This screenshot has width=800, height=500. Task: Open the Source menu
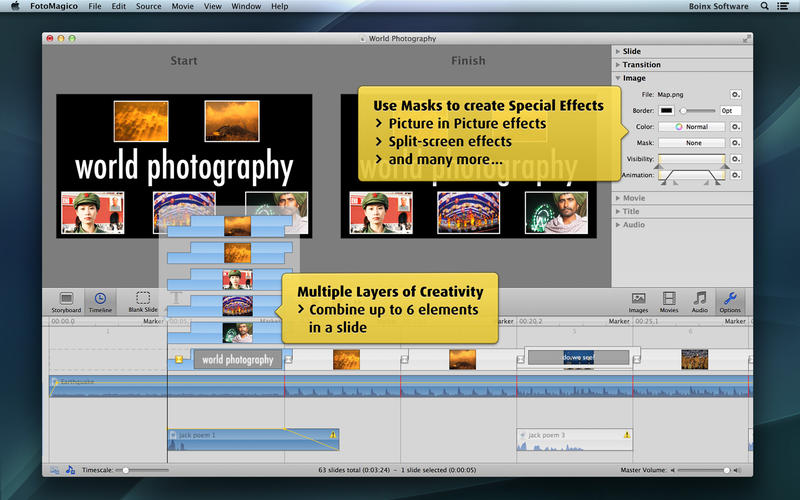point(148,6)
